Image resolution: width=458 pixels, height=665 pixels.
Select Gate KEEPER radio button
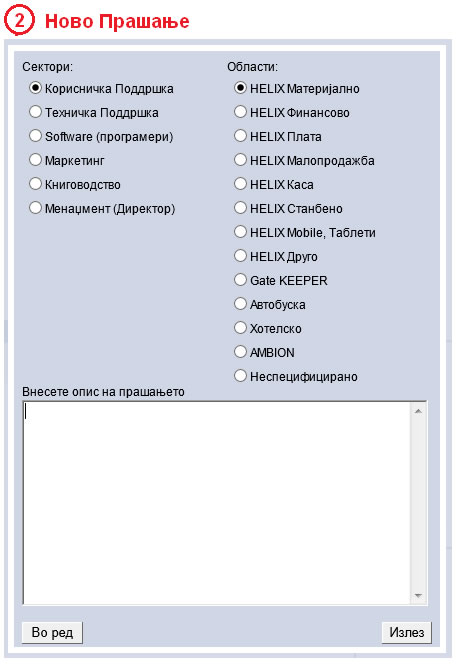click(240, 280)
